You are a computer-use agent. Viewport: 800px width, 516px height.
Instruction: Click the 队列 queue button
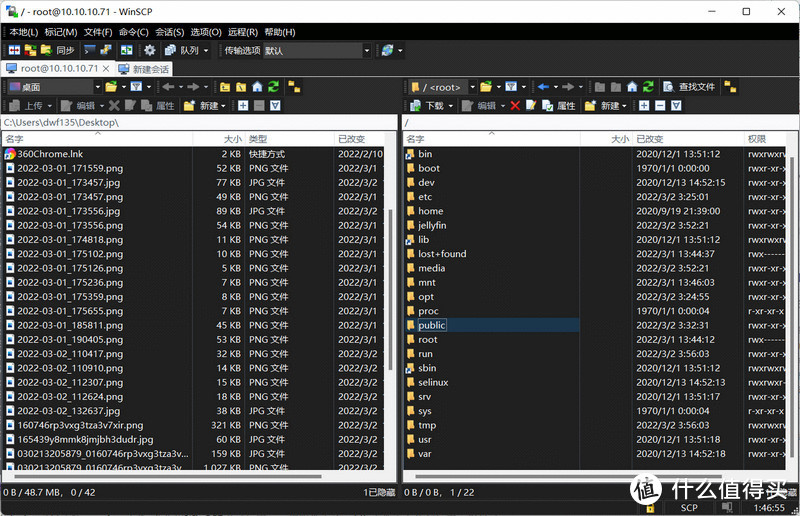182,50
